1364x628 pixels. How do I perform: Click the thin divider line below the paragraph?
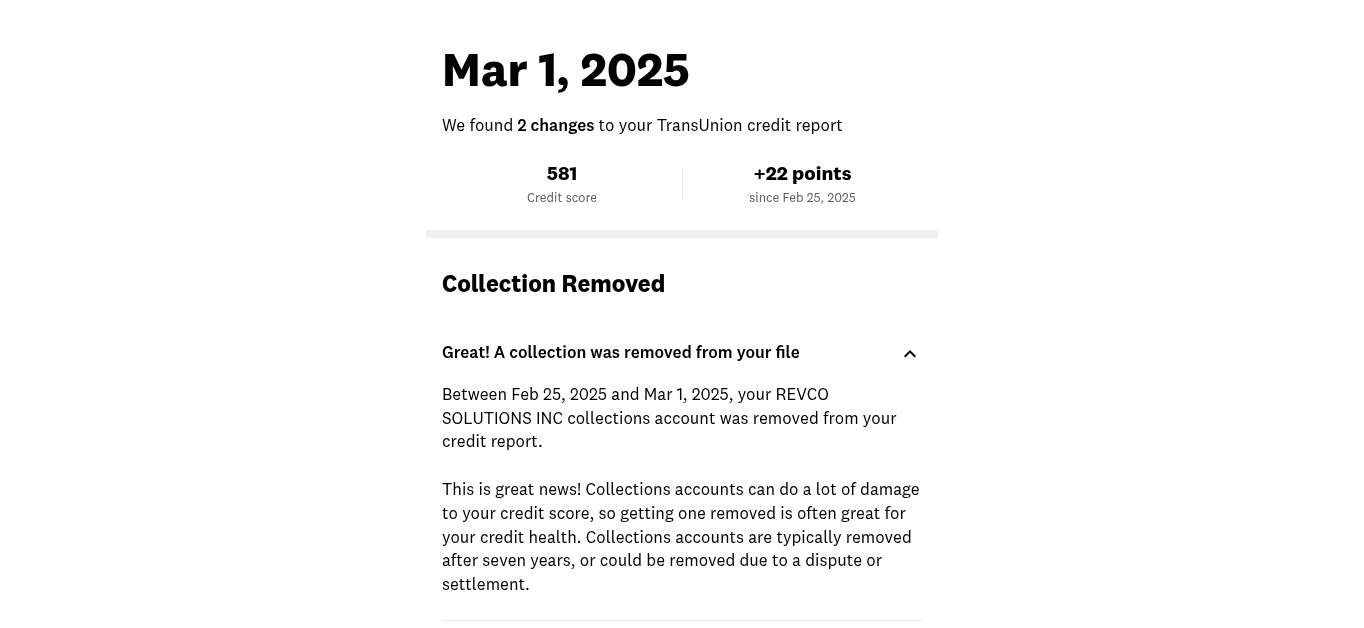point(682,621)
